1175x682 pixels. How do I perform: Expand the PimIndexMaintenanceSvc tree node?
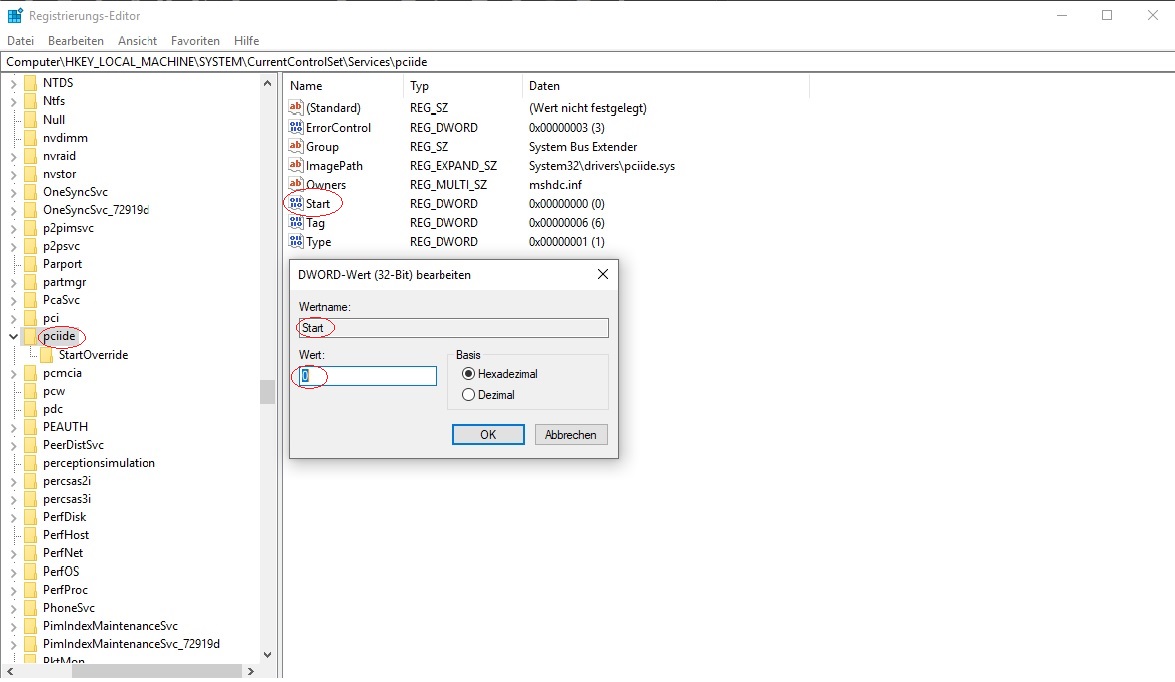tap(13, 626)
